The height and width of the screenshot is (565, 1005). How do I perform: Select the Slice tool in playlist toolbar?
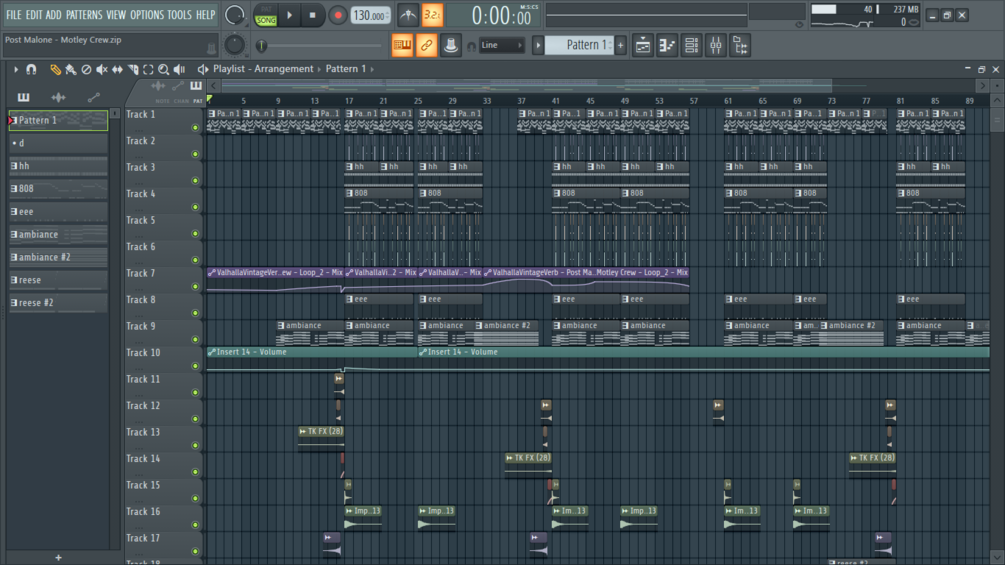(x=133, y=69)
